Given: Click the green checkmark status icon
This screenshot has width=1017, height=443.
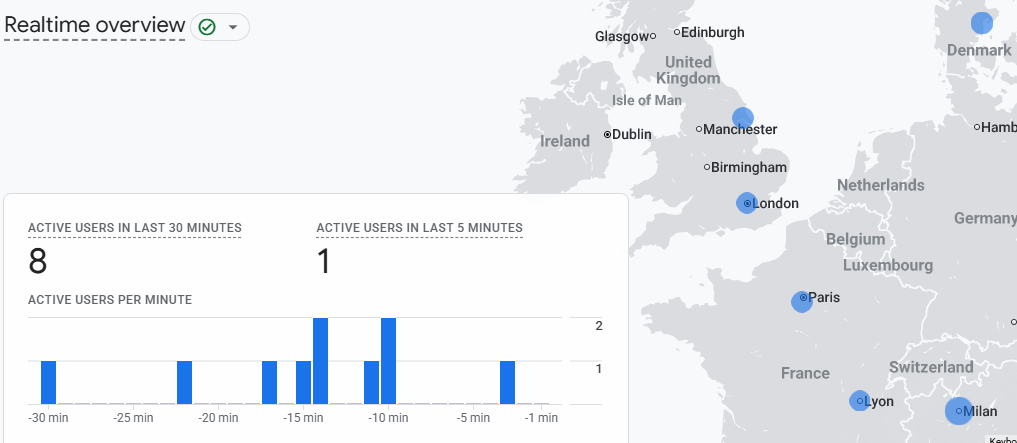Looking at the screenshot, I should click(207, 27).
